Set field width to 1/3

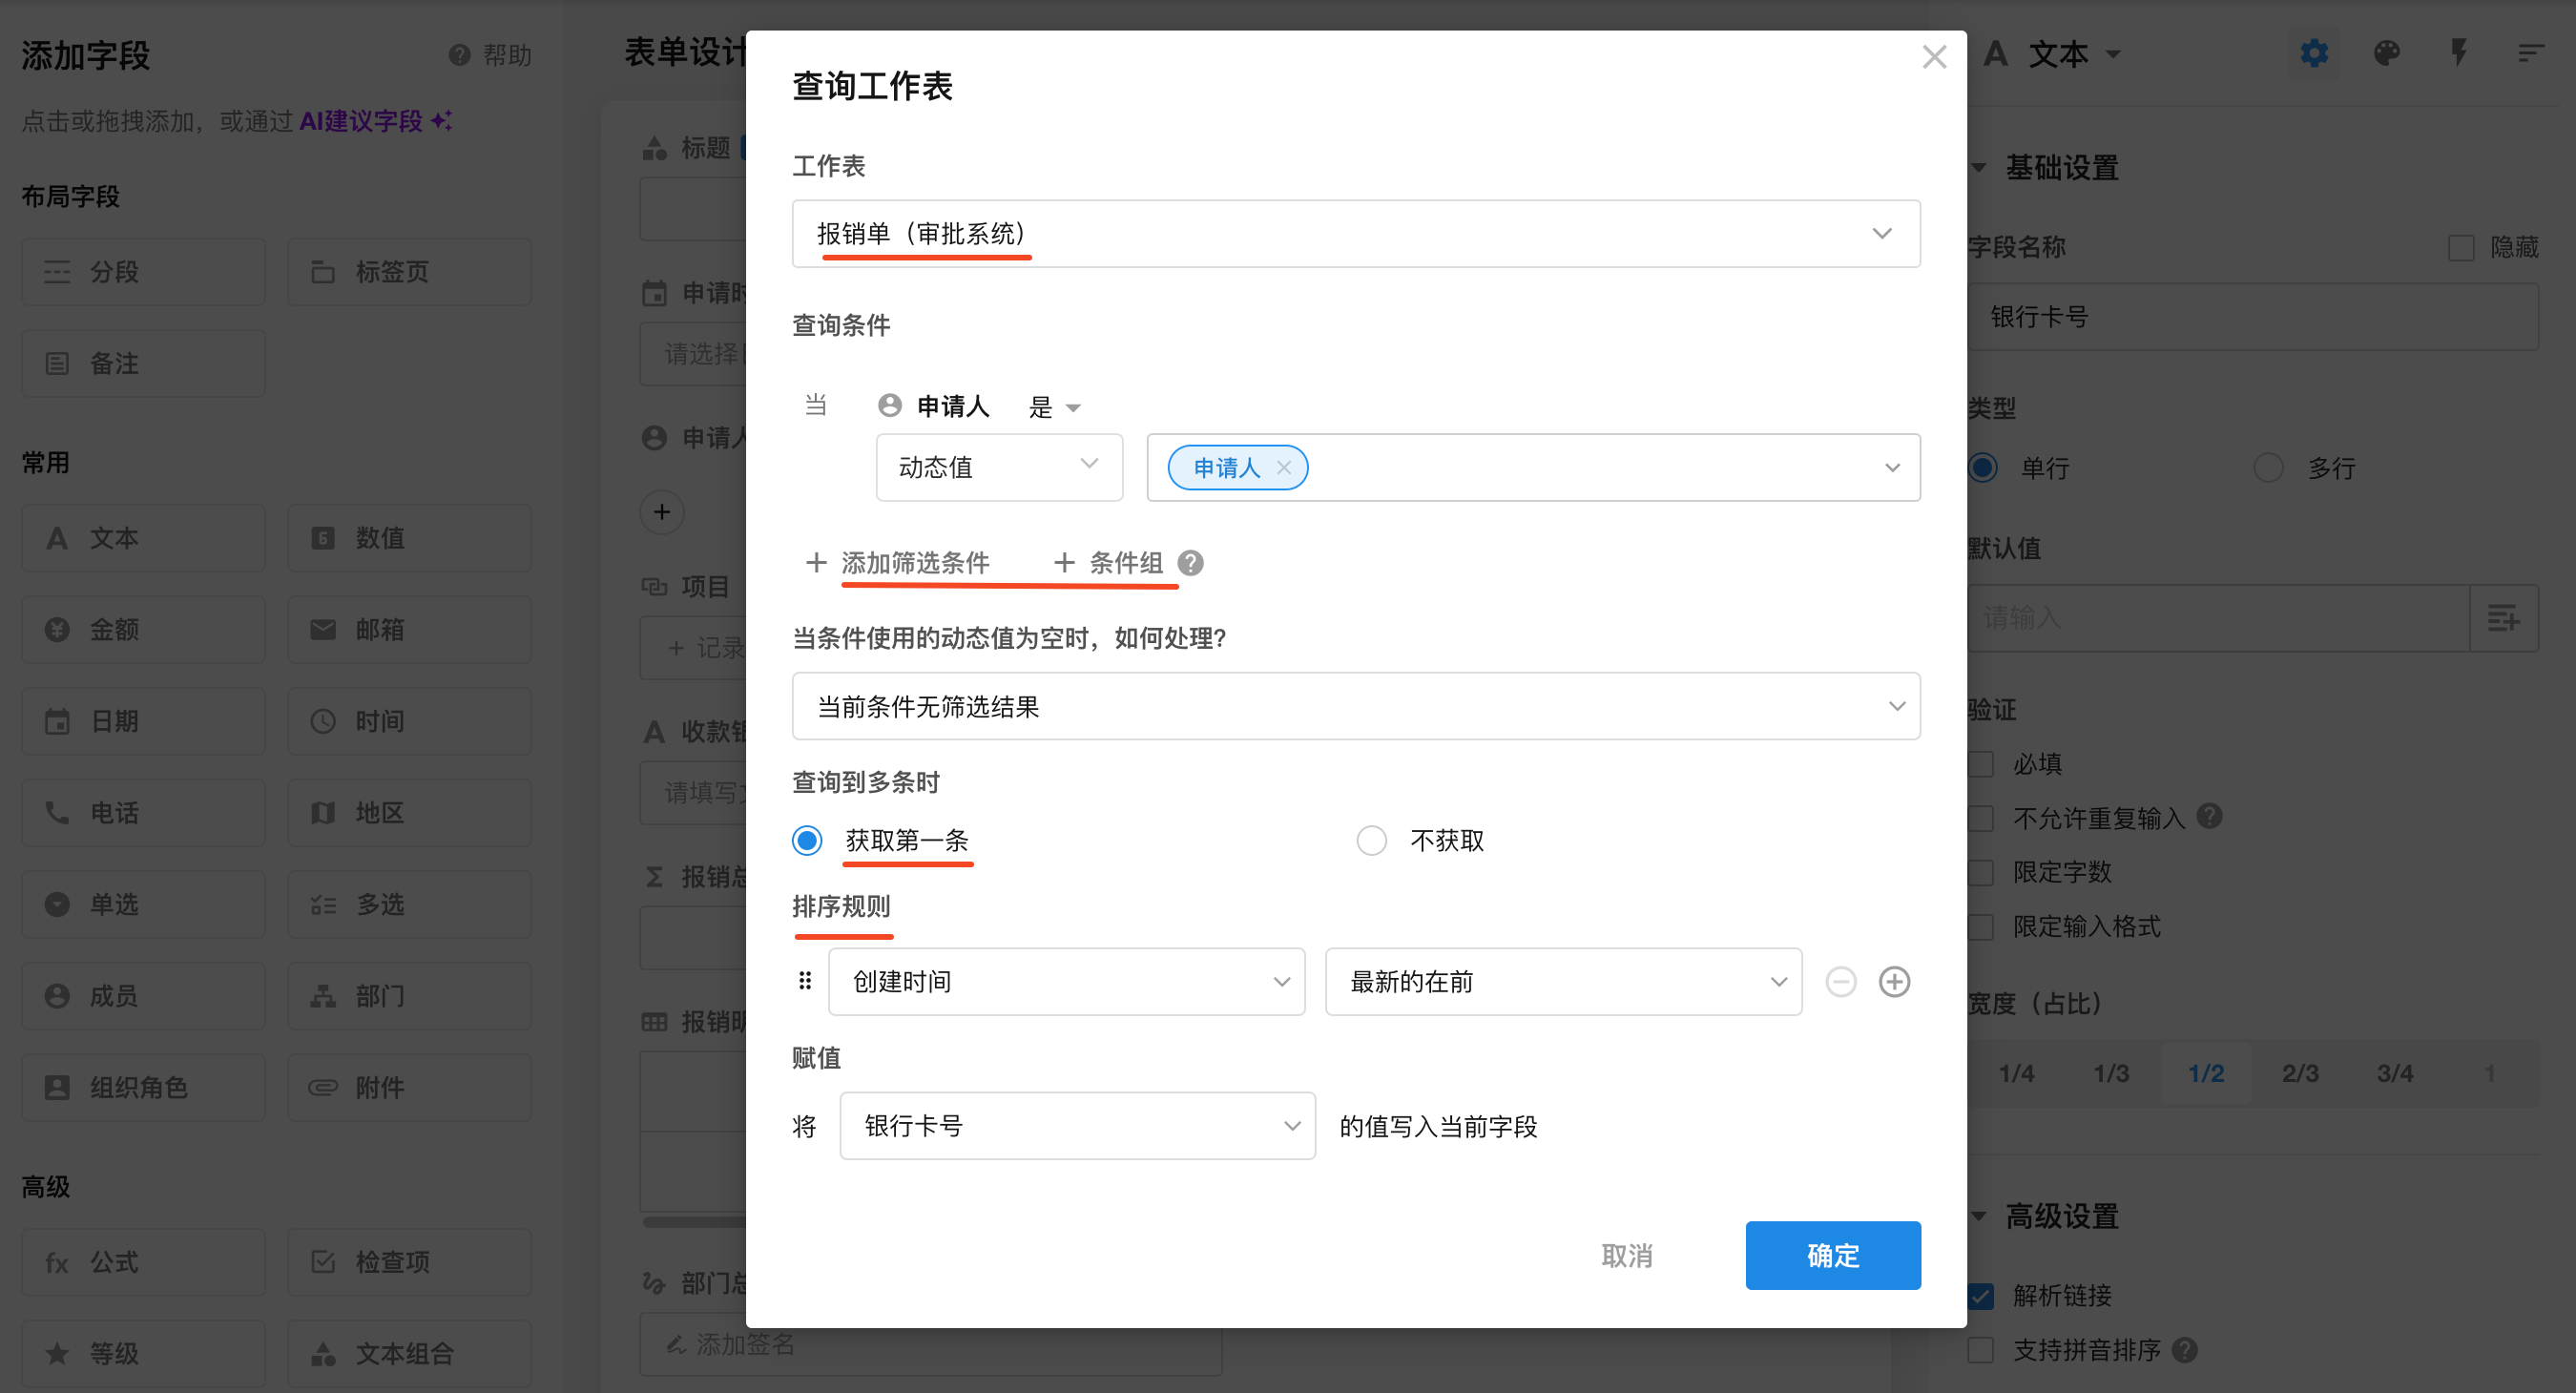tap(2110, 1073)
